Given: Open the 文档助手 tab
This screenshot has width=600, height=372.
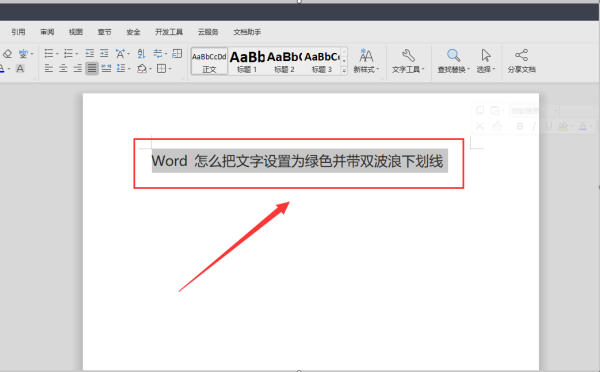Looking at the screenshot, I should tap(247, 32).
